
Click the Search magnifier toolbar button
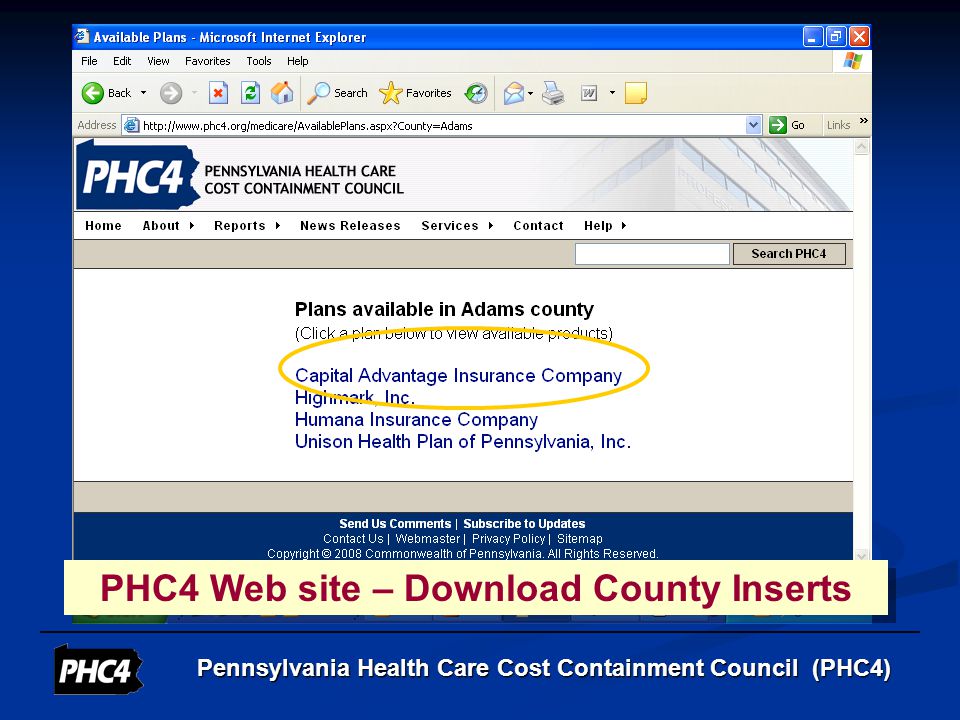pos(337,93)
